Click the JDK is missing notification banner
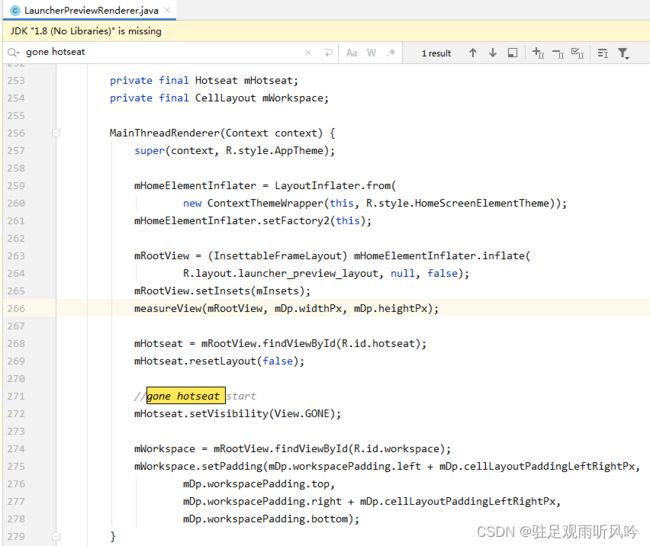Viewport: 650px width, 546px height. [326, 31]
